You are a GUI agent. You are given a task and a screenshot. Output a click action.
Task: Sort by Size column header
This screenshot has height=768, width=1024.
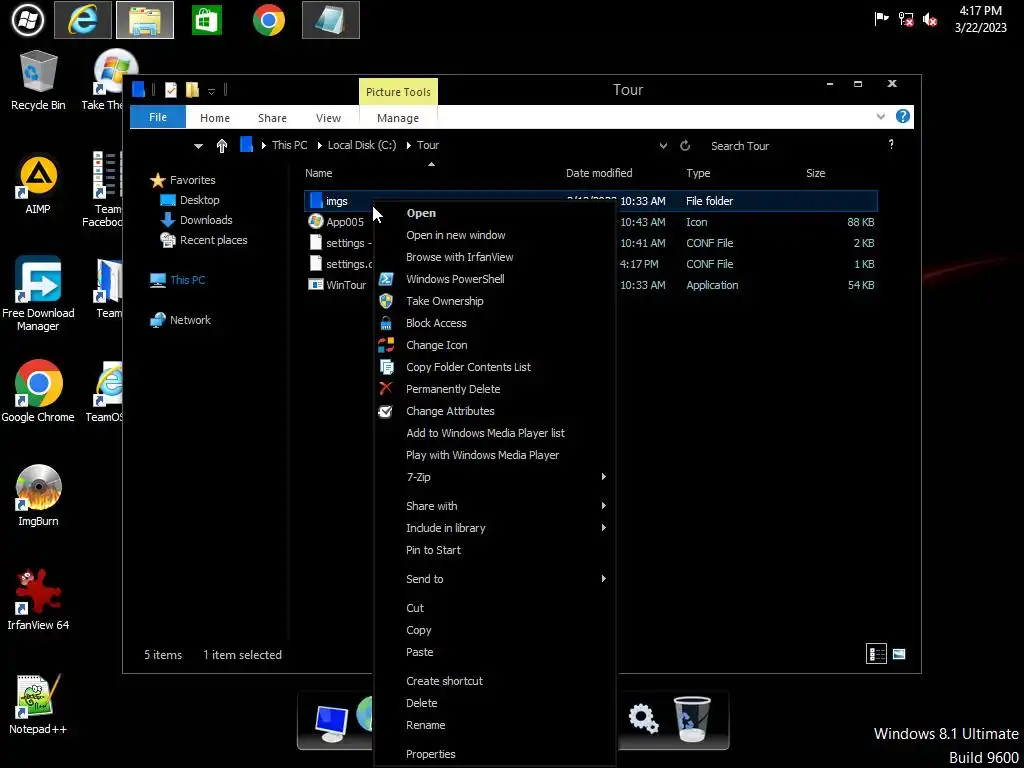point(815,173)
